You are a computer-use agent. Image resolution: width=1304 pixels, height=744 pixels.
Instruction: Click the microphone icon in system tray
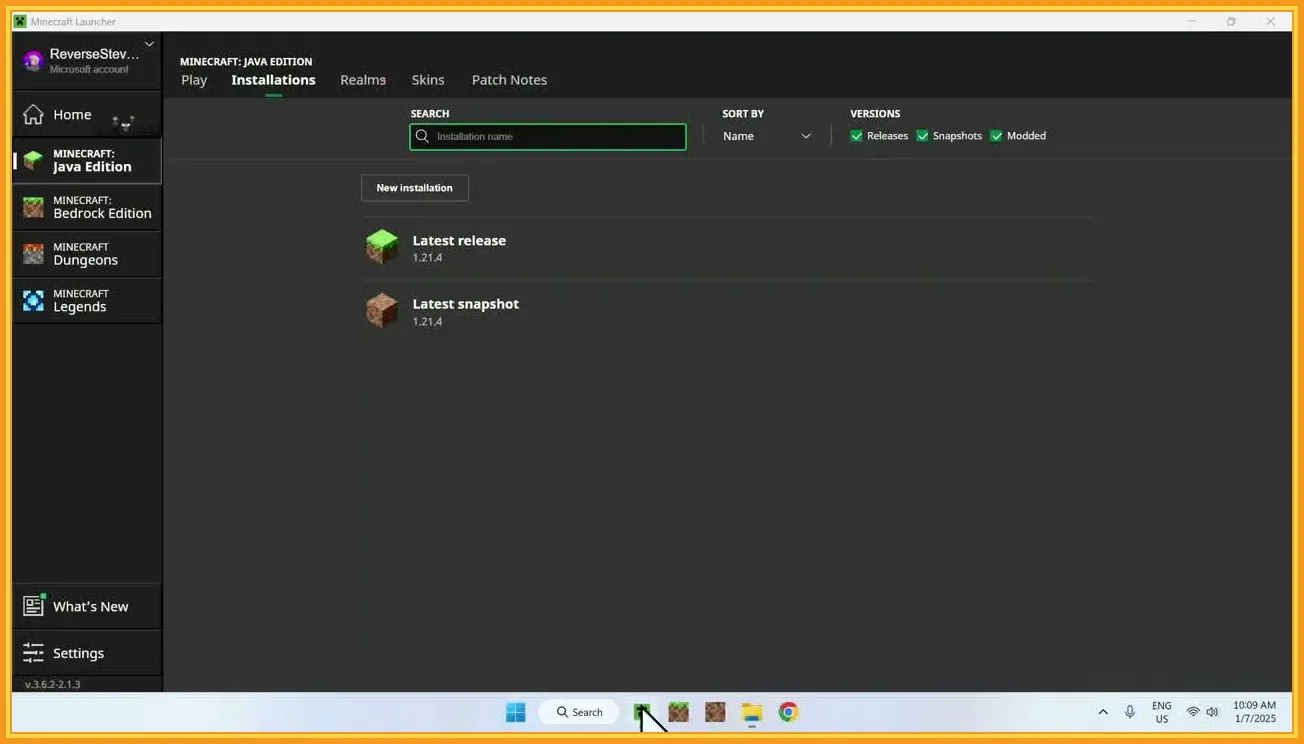pyautogui.click(x=1130, y=712)
